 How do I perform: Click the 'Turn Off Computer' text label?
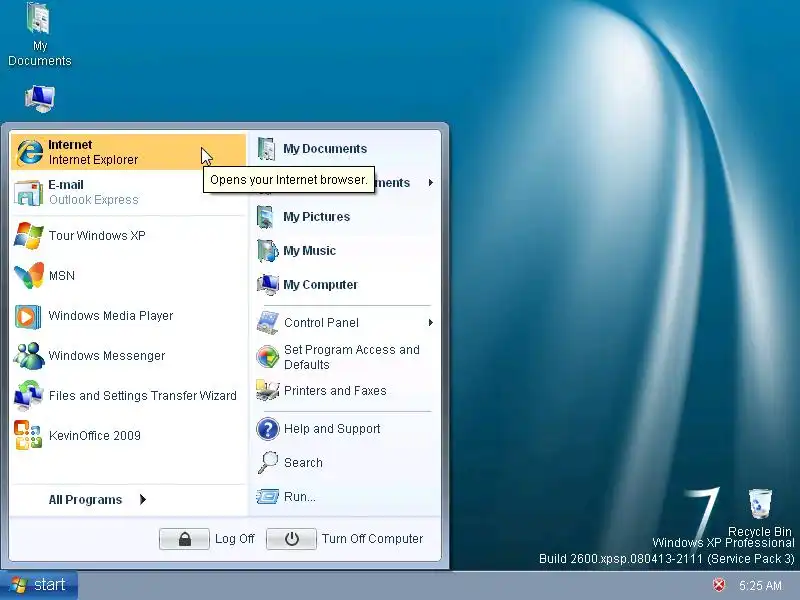(x=372, y=539)
